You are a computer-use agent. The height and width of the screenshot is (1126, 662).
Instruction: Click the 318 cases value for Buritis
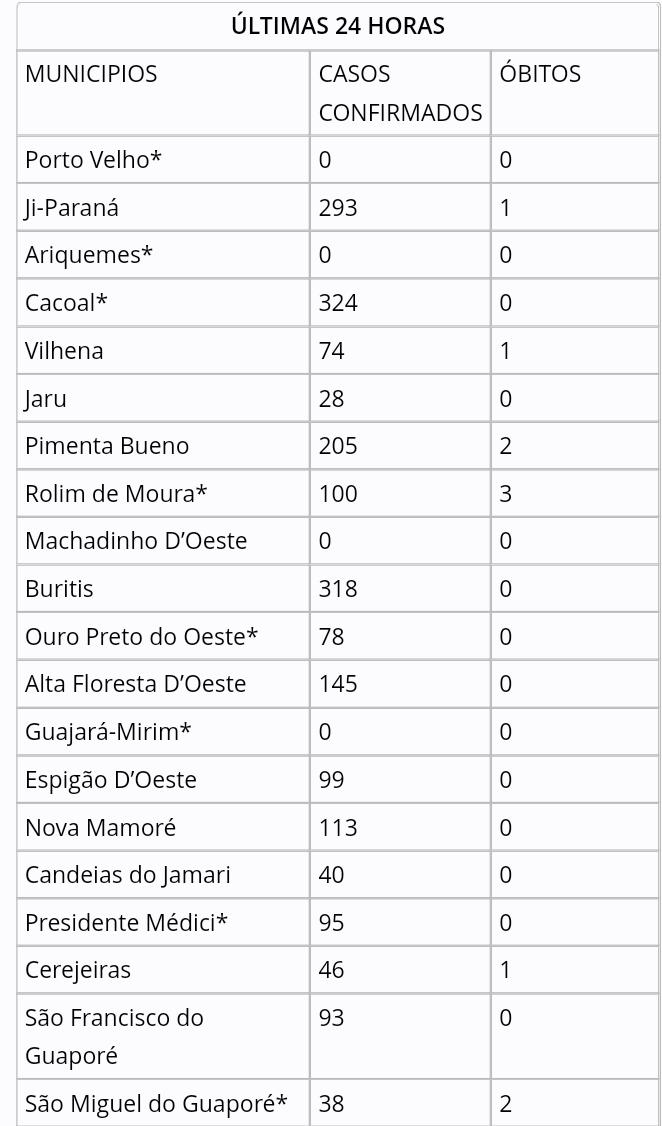pyautogui.click(x=338, y=589)
